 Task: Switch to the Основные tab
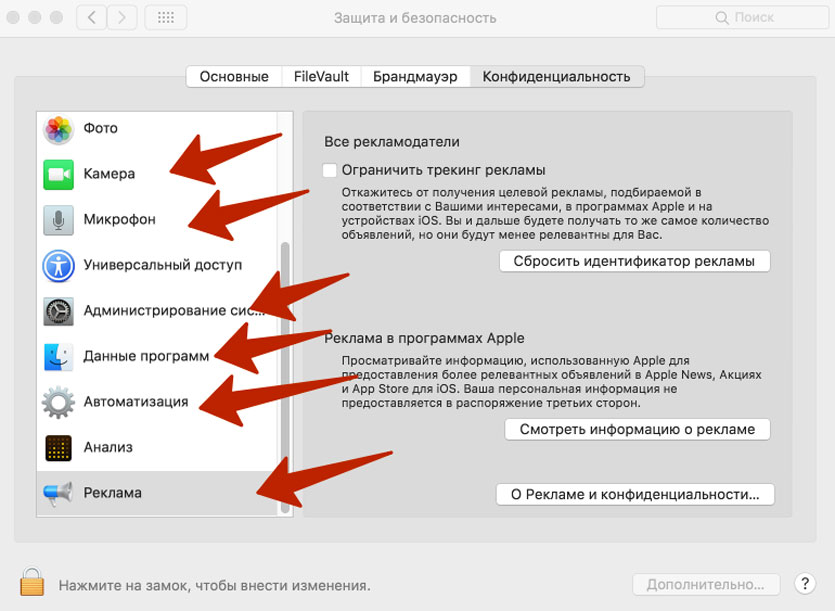pyautogui.click(x=234, y=77)
